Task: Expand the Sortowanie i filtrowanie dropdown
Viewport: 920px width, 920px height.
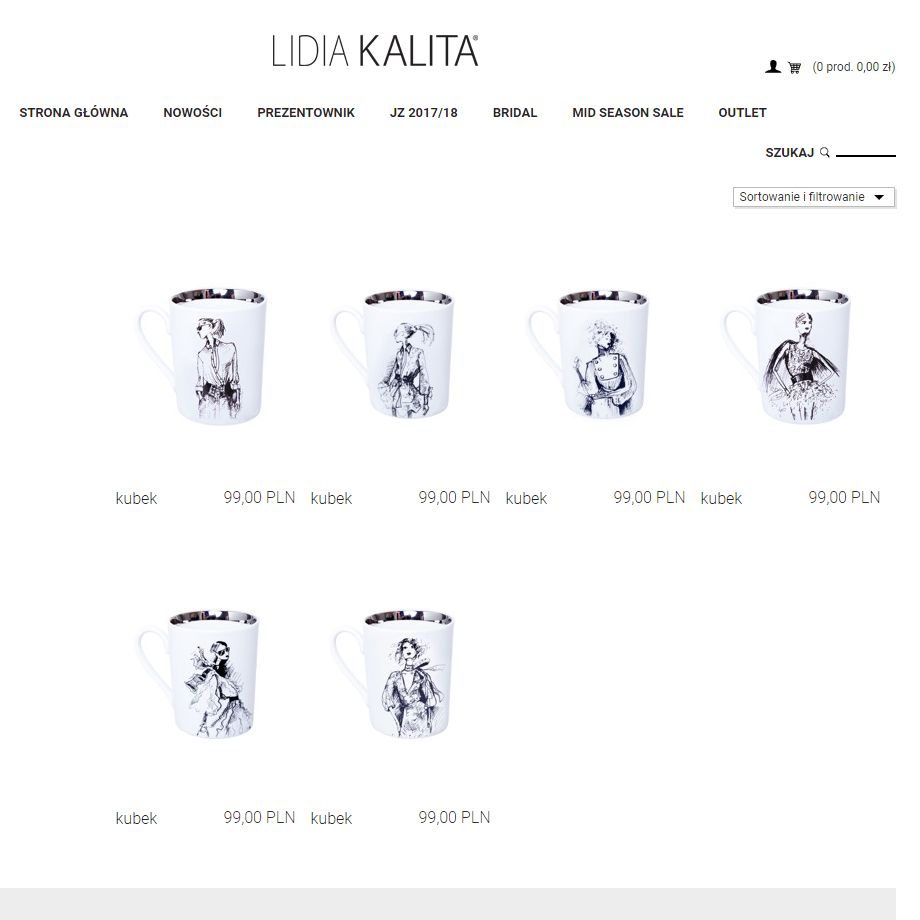Action: click(x=814, y=197)
